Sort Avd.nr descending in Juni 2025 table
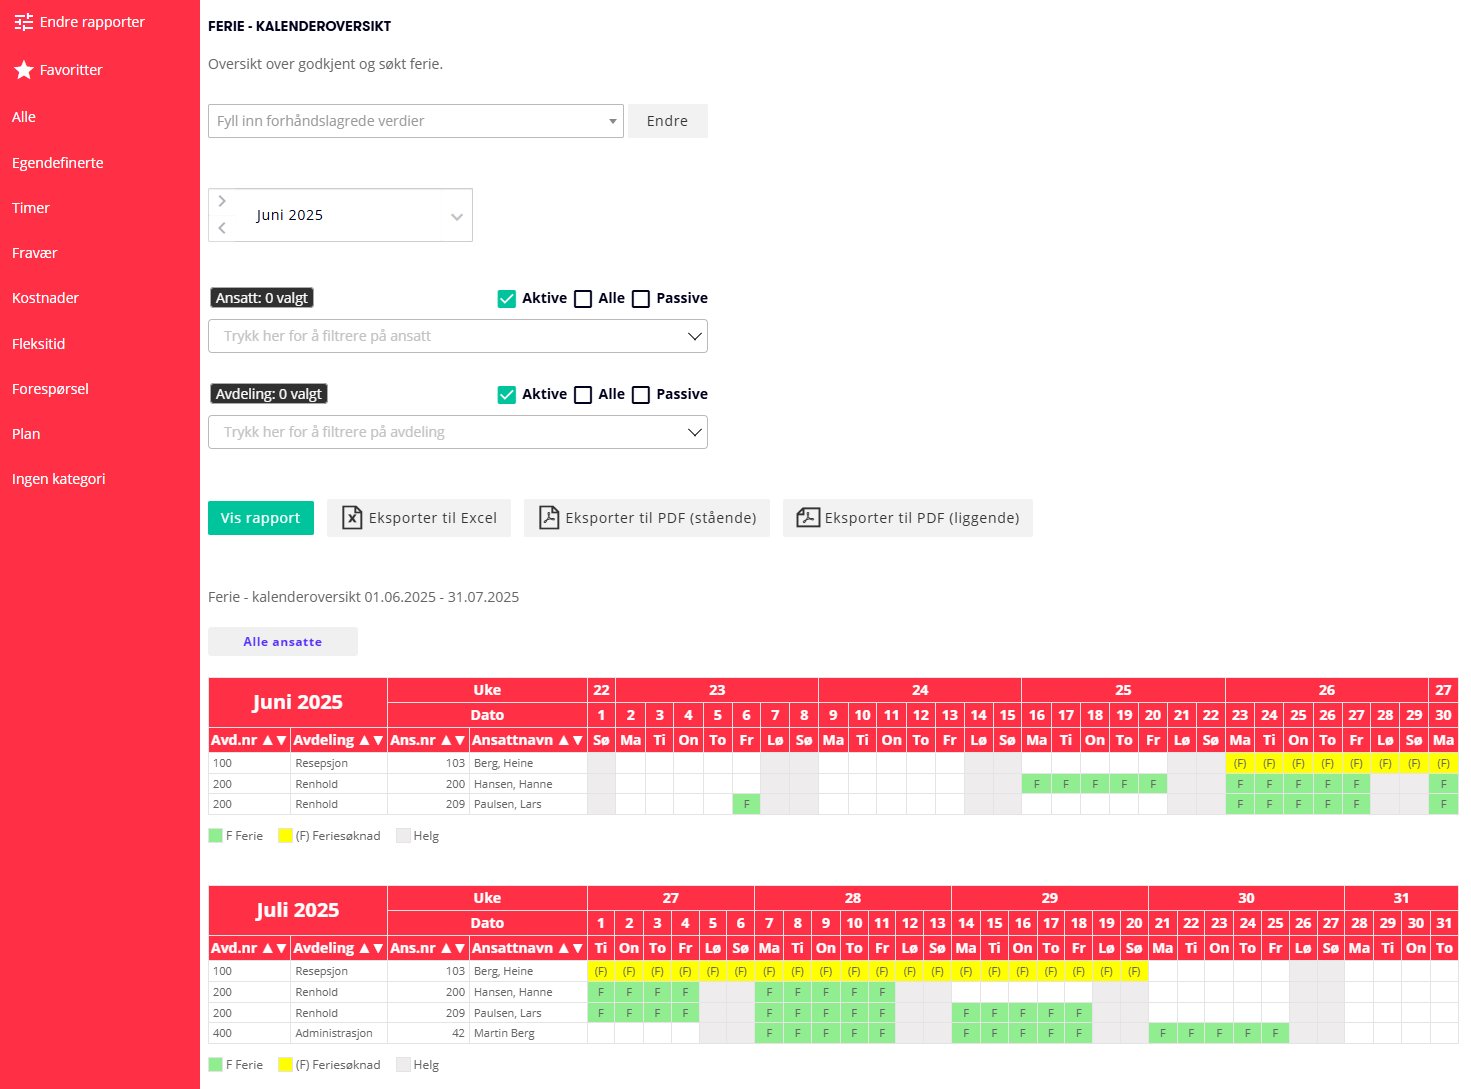 281,740
